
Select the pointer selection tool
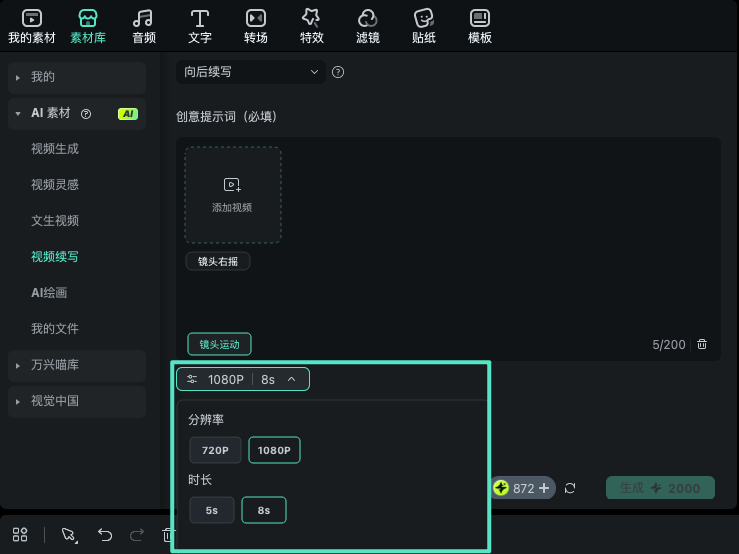tap(69, 535)
